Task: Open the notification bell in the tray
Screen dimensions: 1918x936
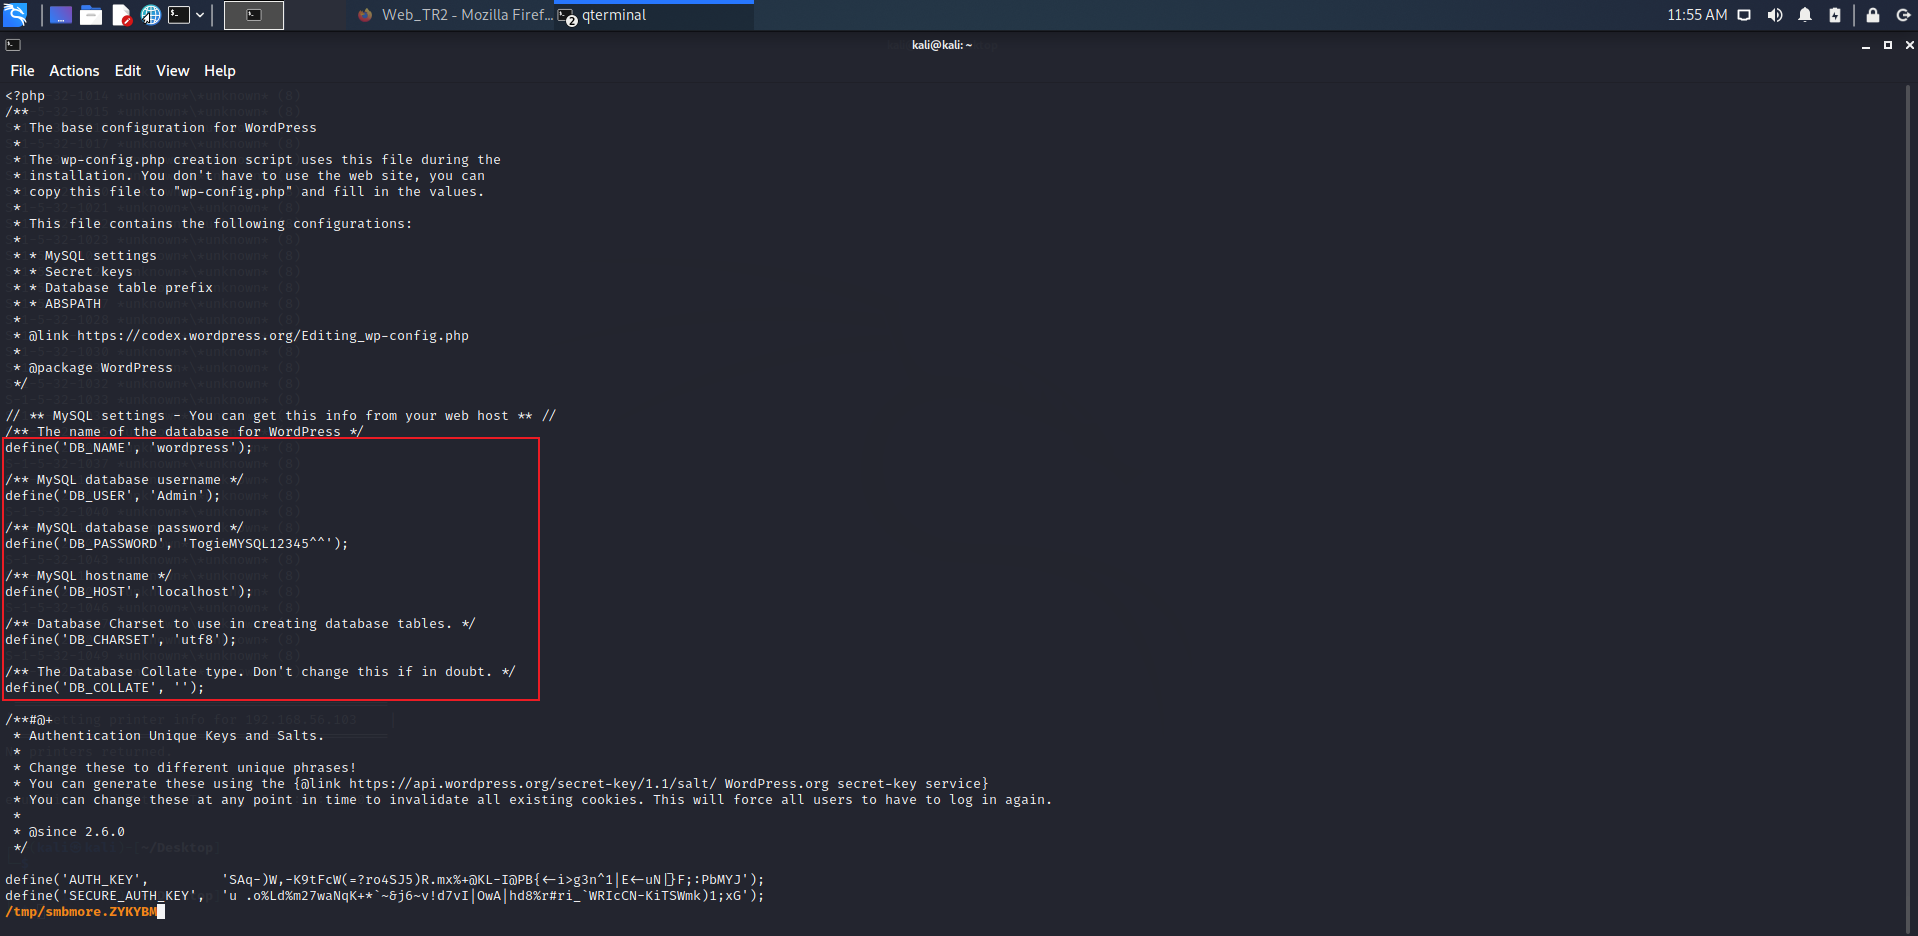Action: pyautogui.click(x=1805, y=15)
